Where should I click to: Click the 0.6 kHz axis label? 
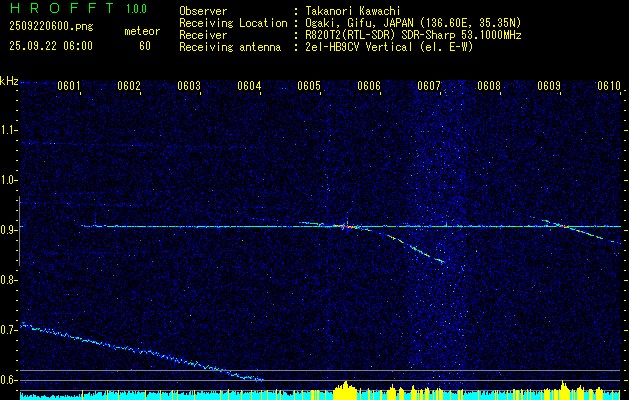[7, 380]
